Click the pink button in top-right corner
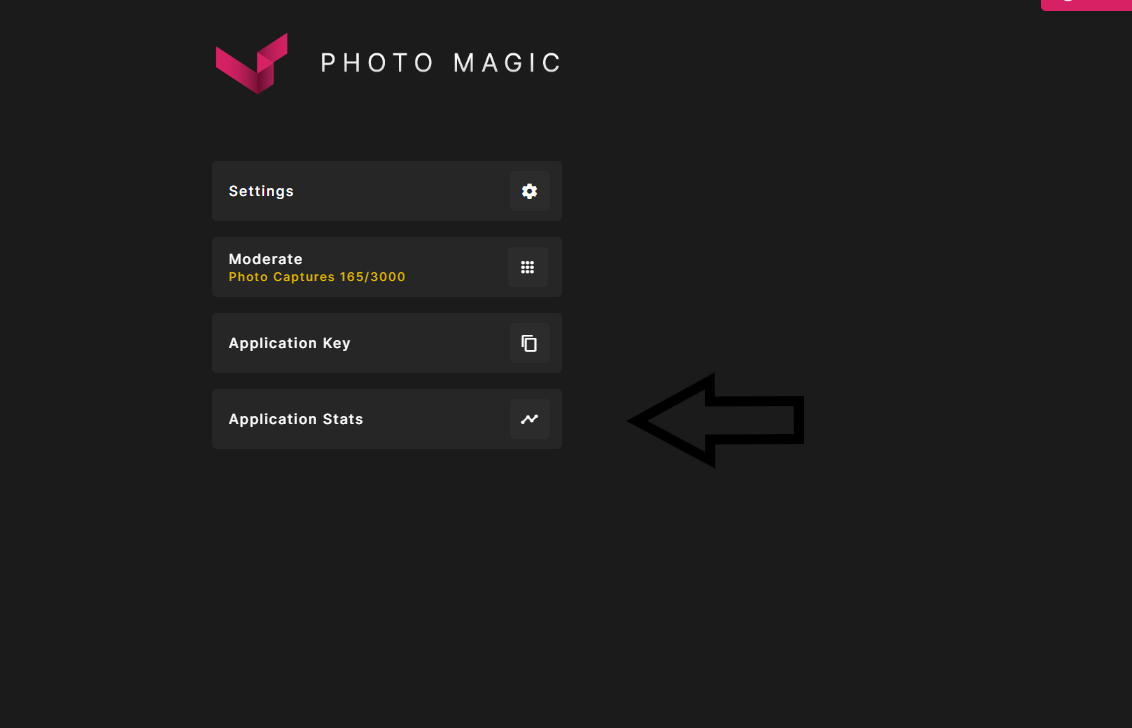Screen dimensions: 1132x728 click(x=1086, y=4)
